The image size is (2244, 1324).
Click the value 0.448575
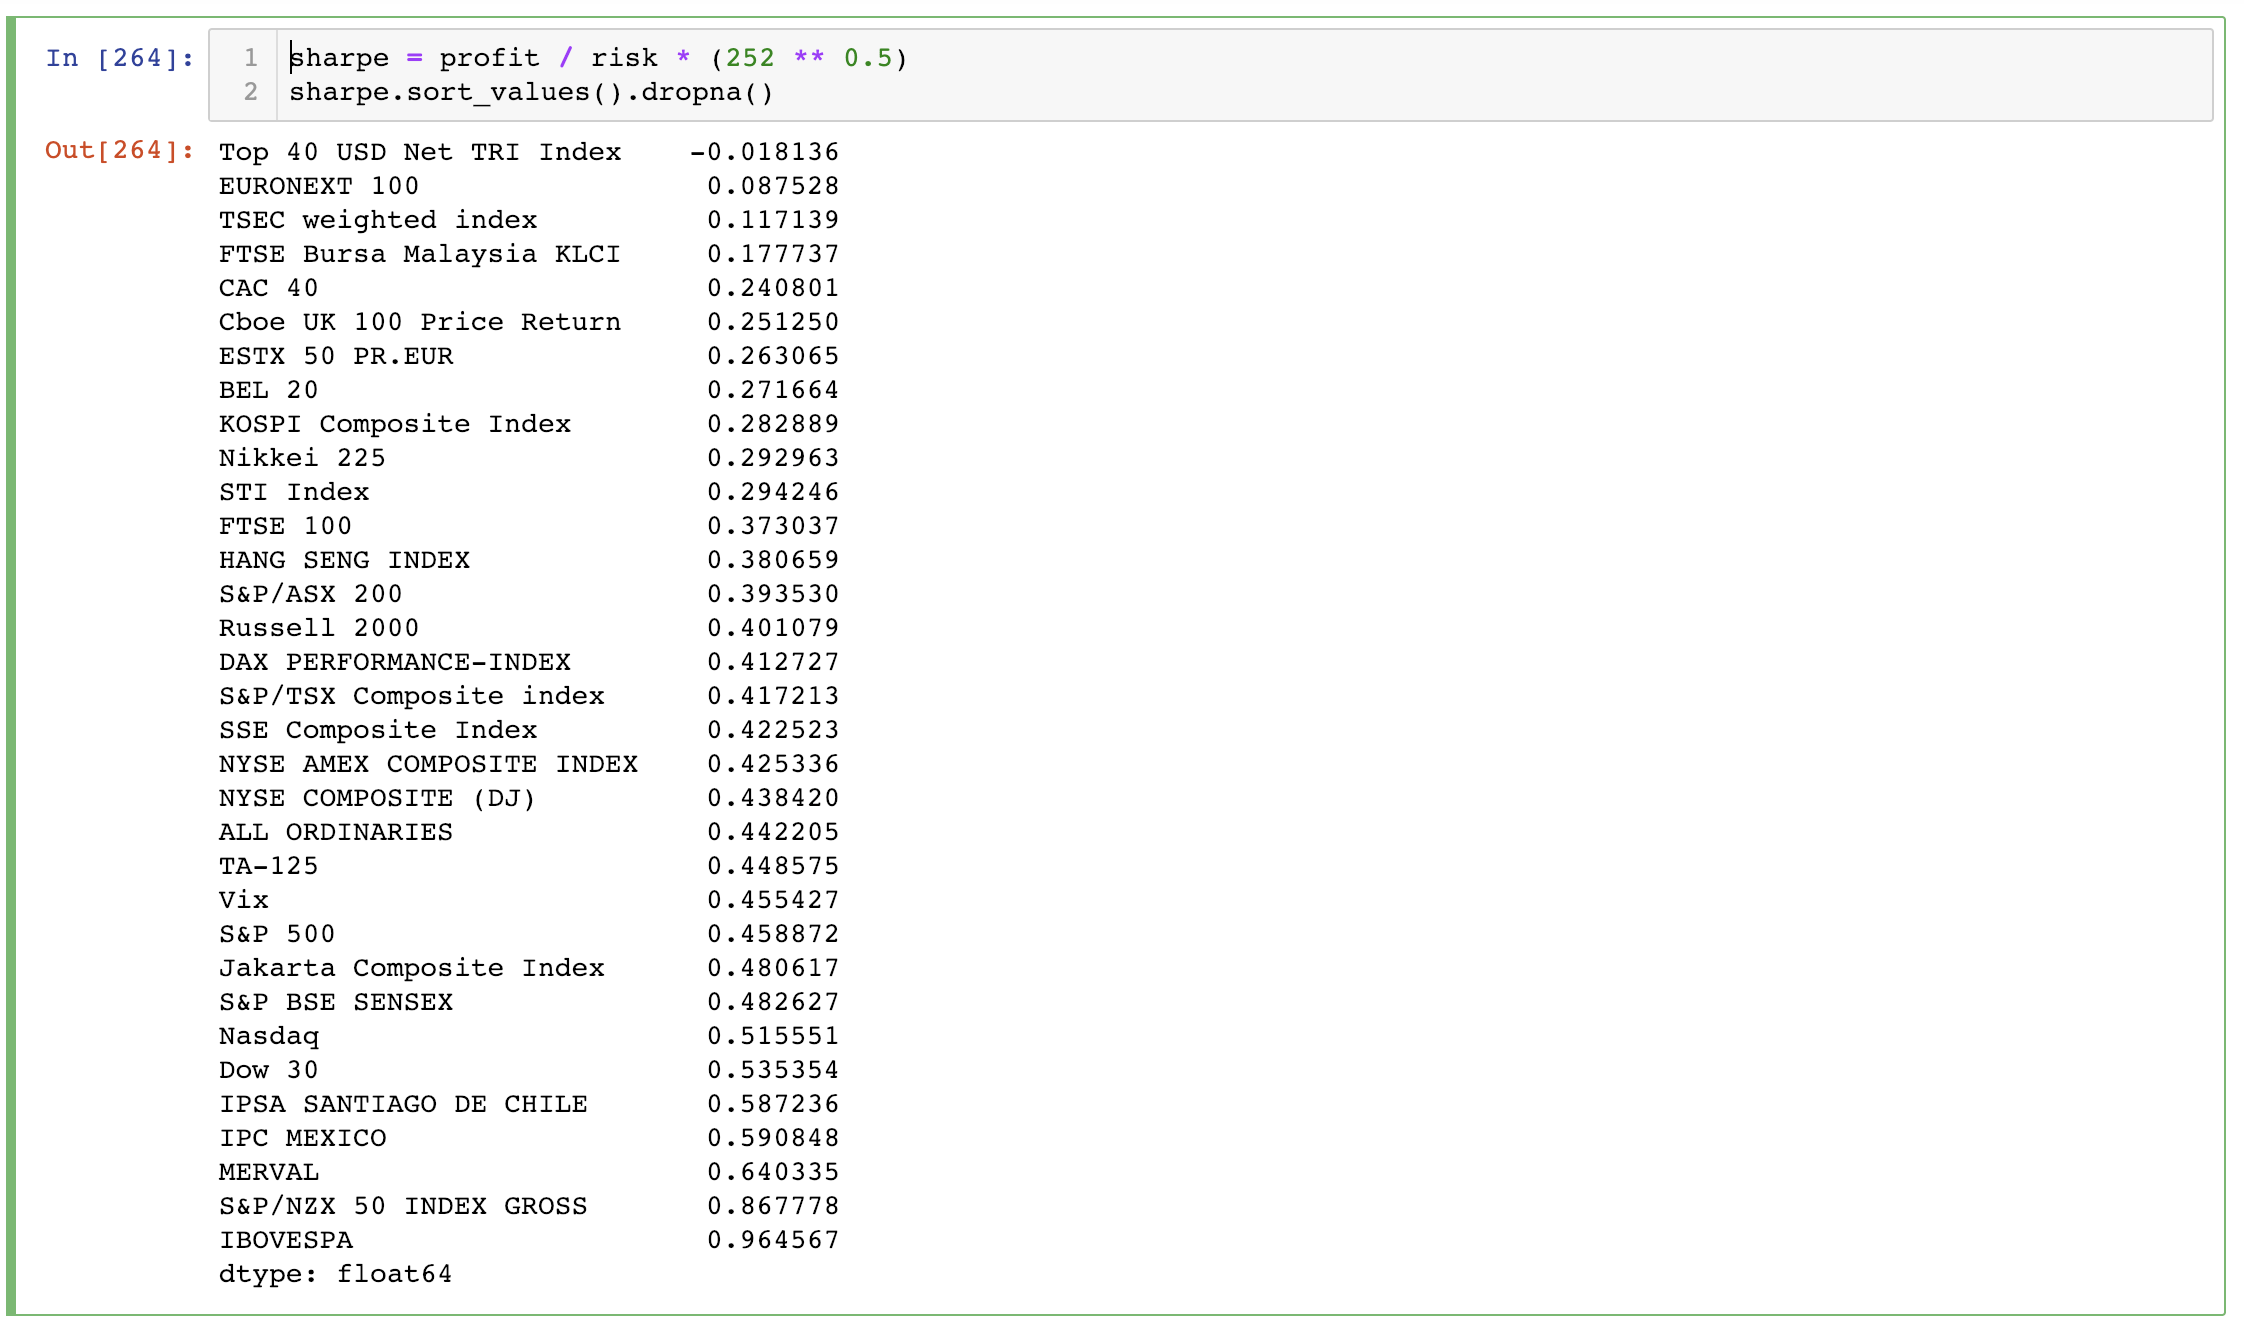(x=773, y=866)
